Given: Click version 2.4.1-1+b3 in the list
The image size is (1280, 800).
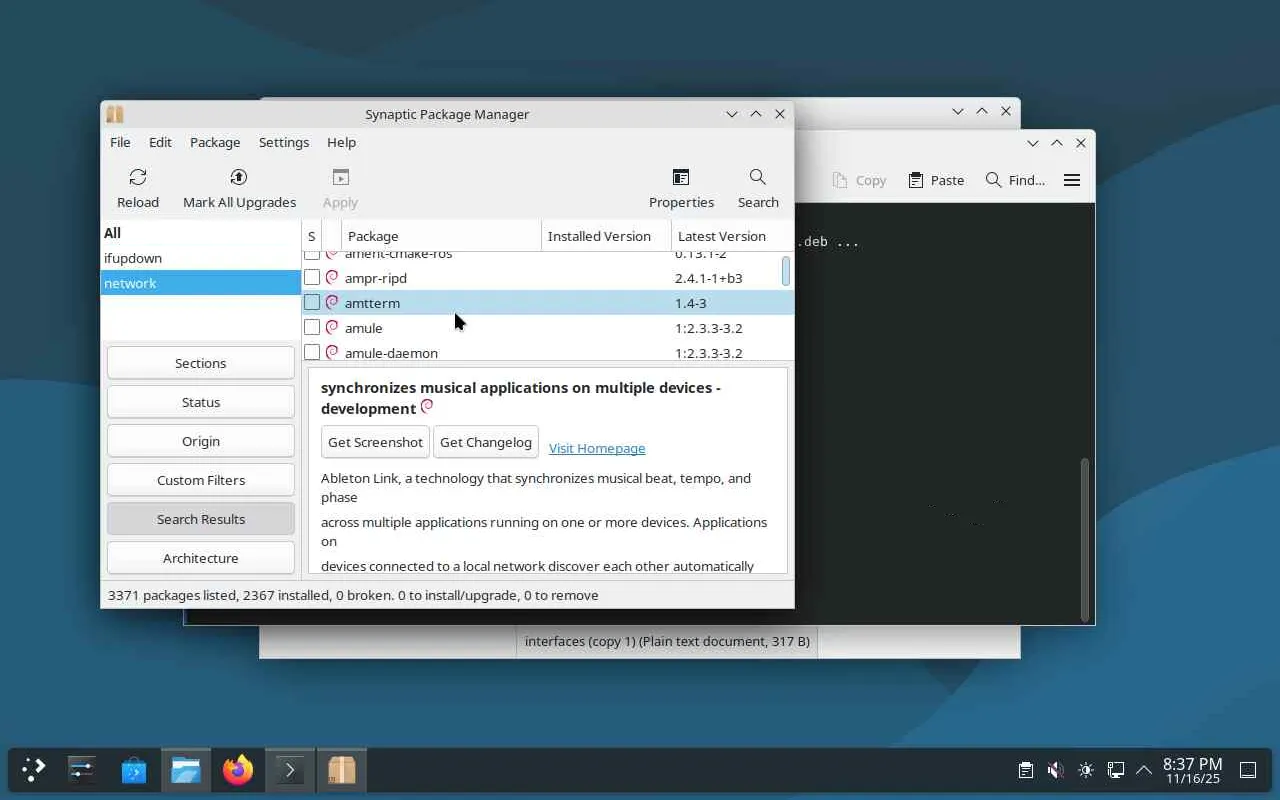Looking at the screenshot, I should [708, 277].
